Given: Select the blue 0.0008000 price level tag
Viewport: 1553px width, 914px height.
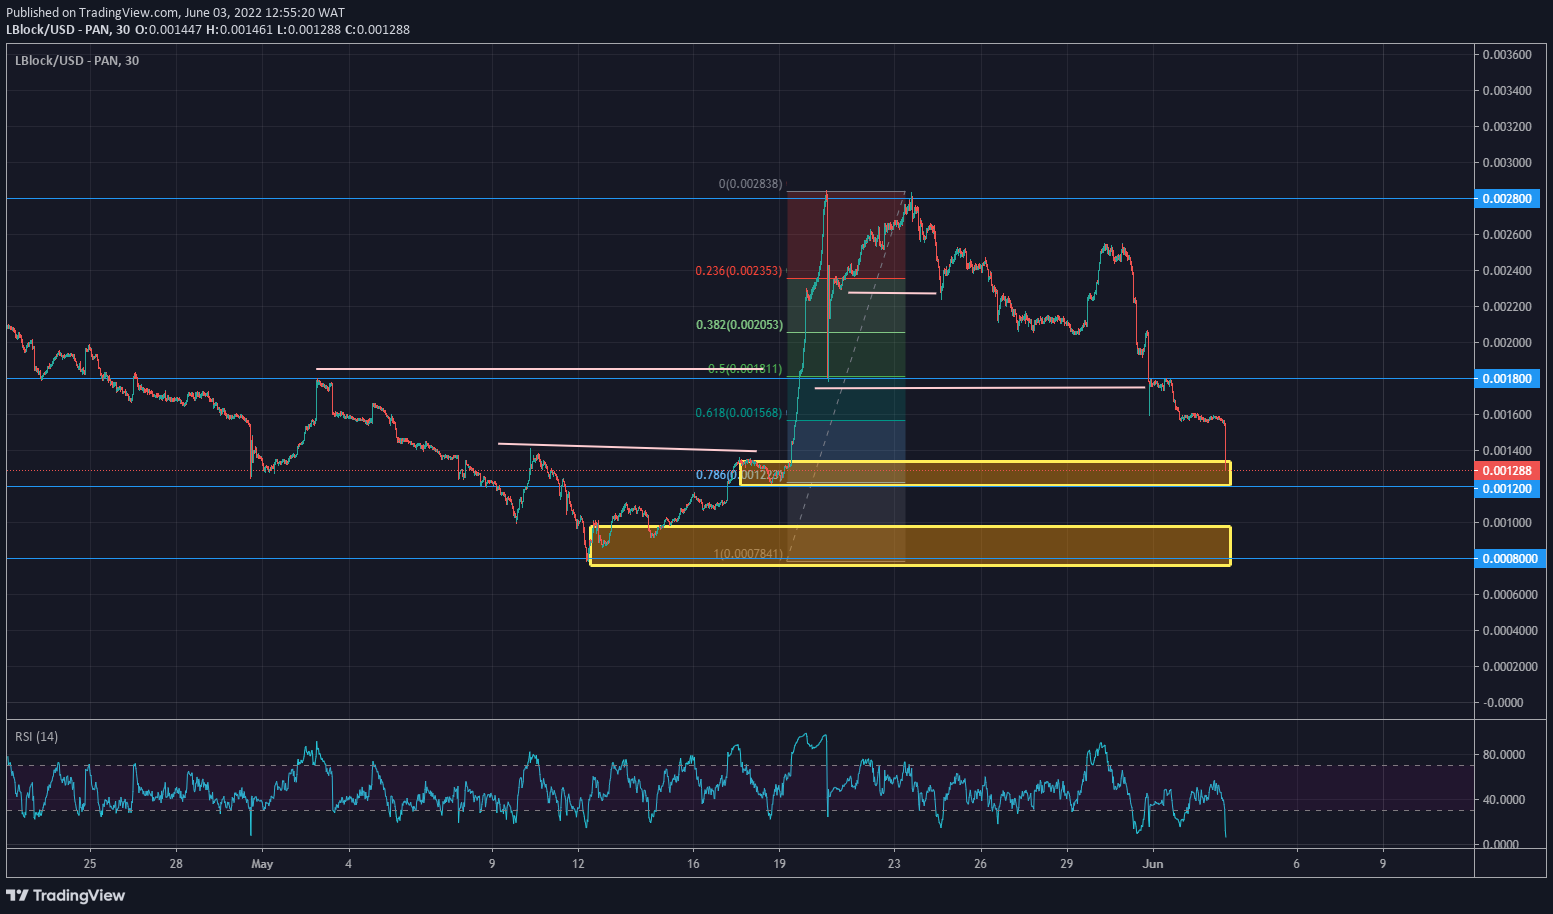Looking at the screenshot, I should (1510, 559).
